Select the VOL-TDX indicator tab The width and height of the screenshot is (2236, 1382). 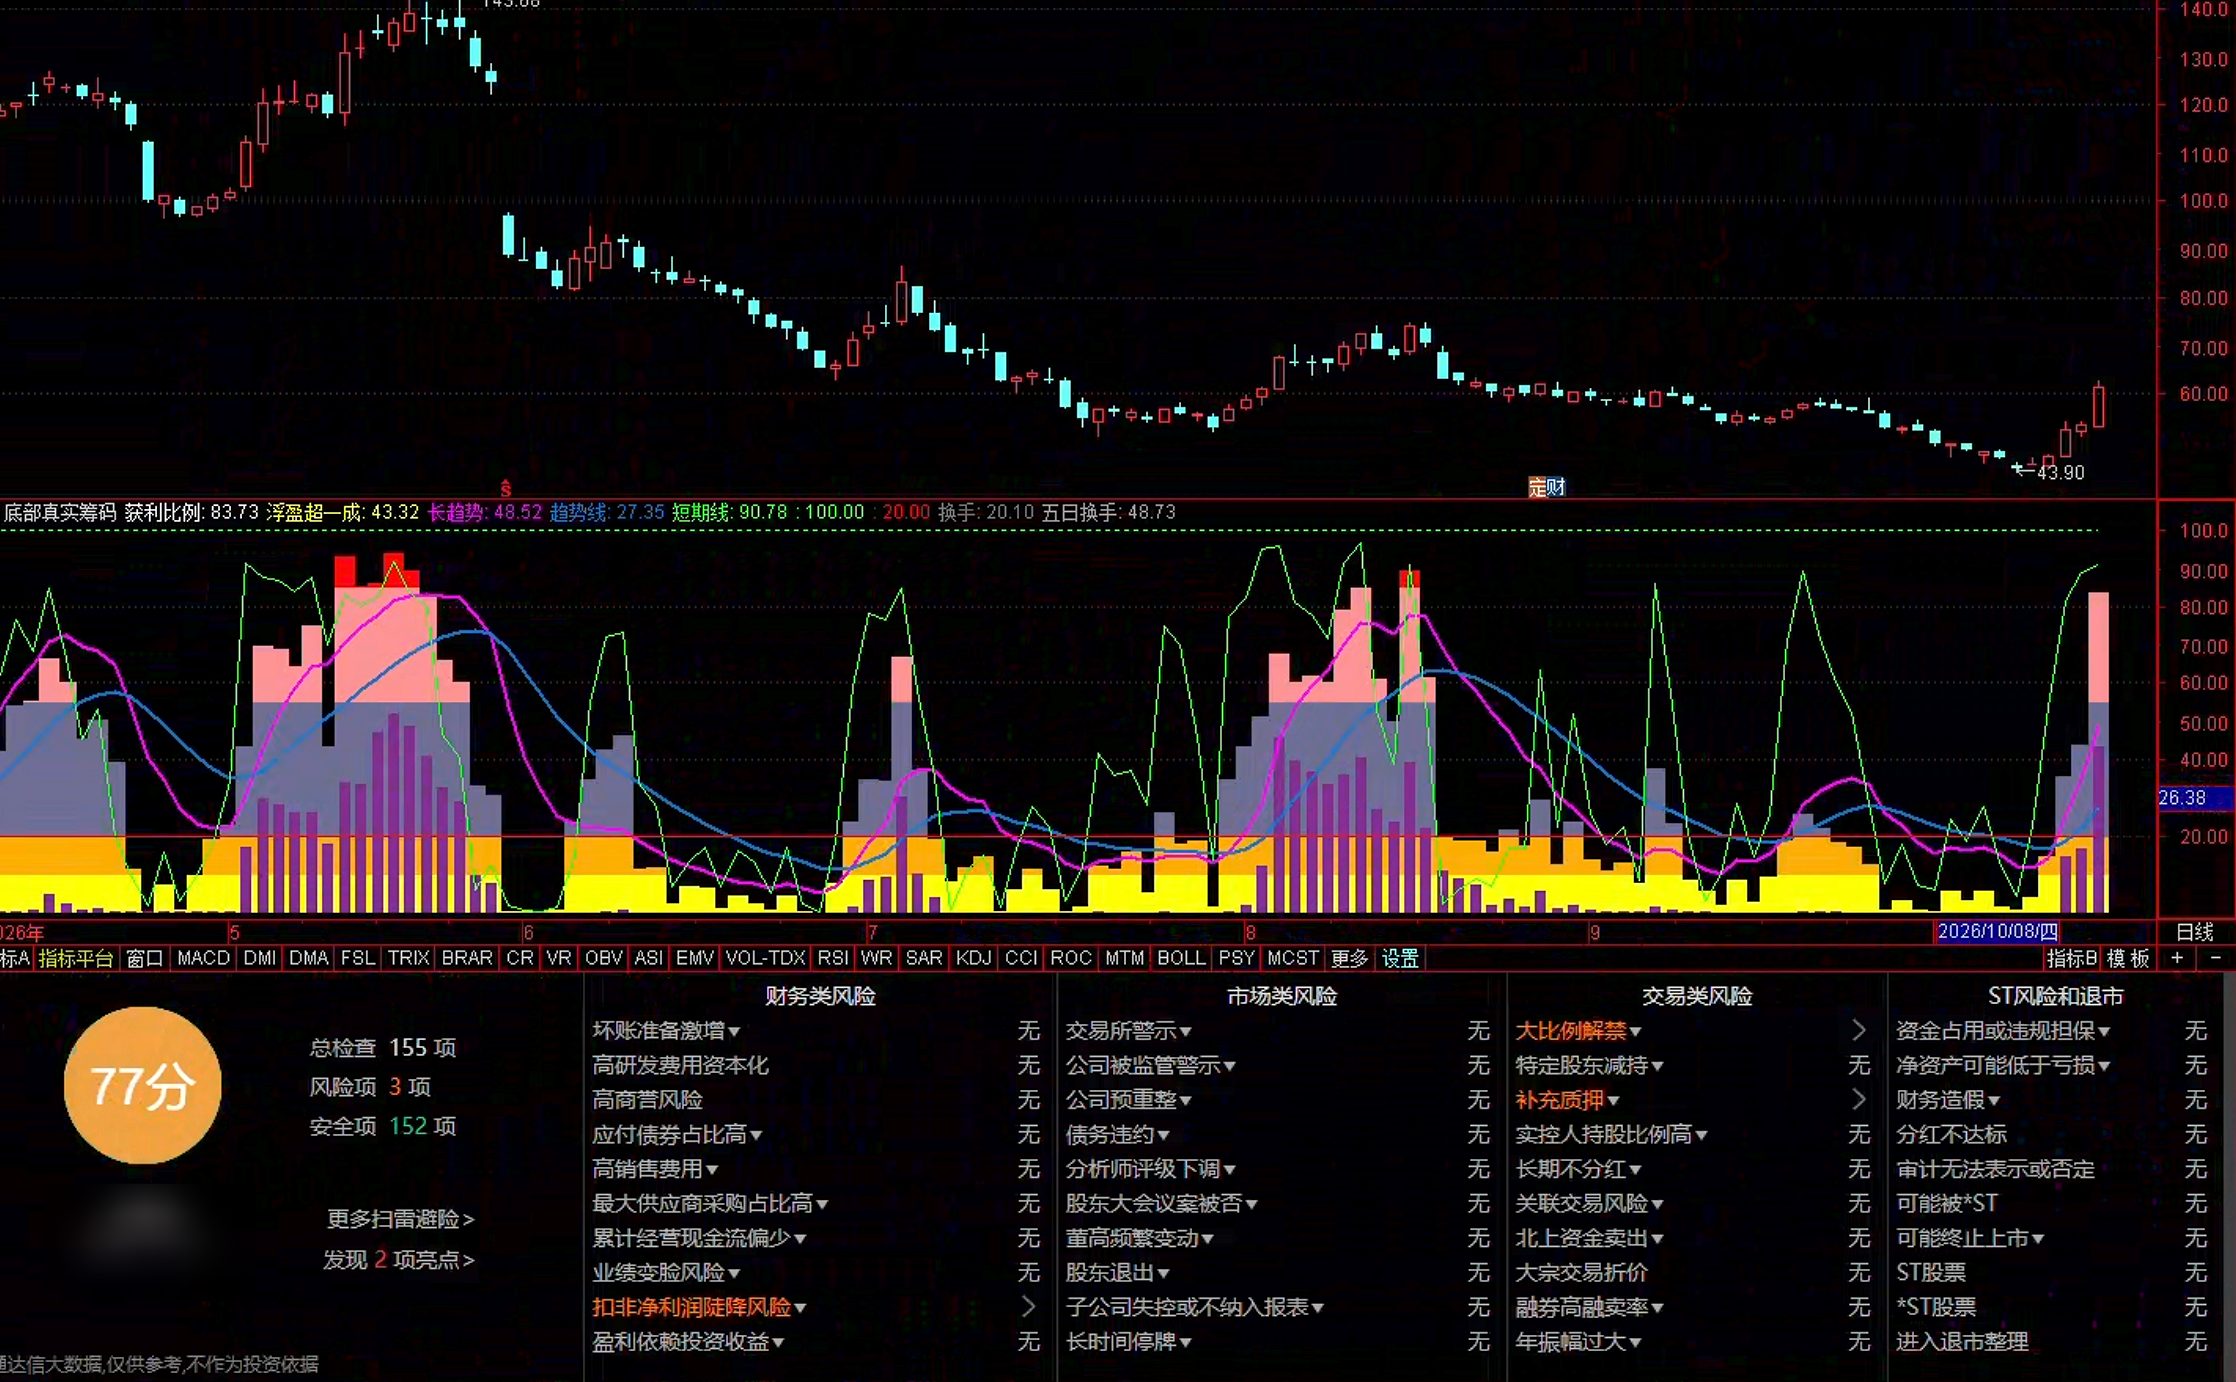coord(765,958)
